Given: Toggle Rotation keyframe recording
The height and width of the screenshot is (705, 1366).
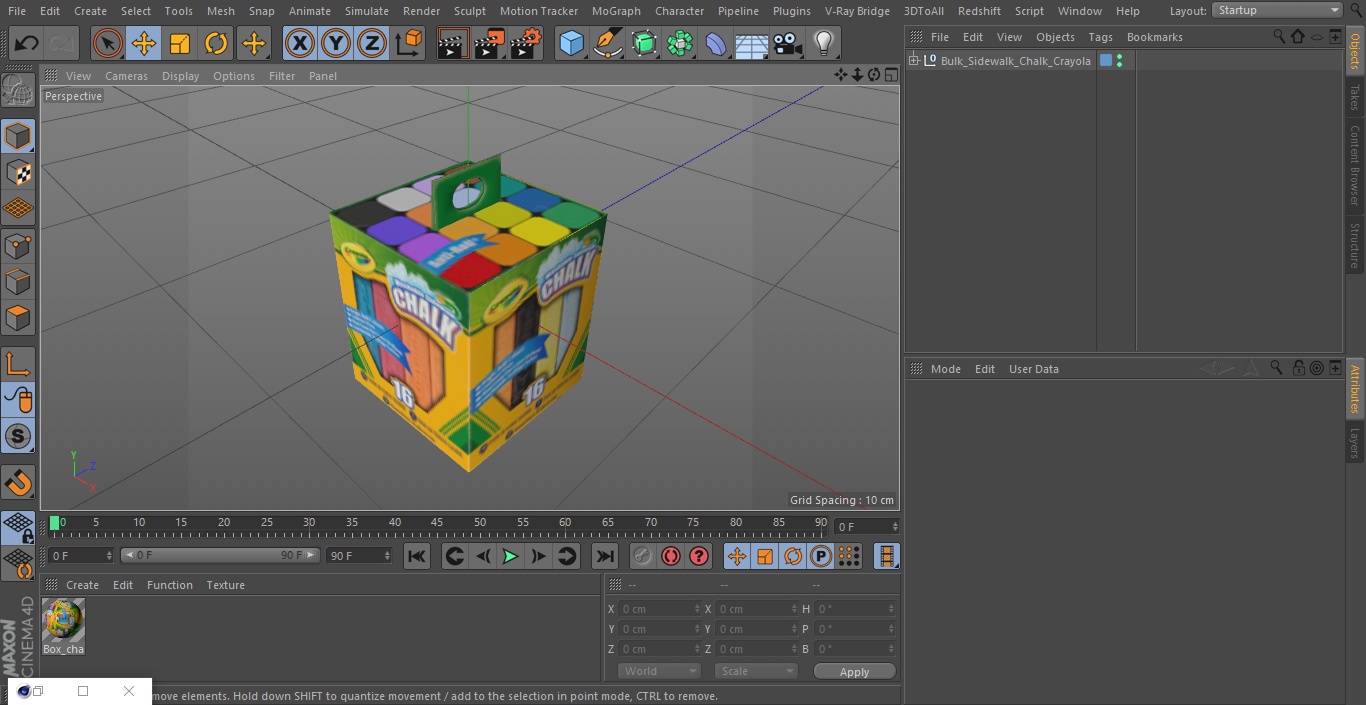Looking at the screenshot, I should pyautogui.click(x=793, y=556).
